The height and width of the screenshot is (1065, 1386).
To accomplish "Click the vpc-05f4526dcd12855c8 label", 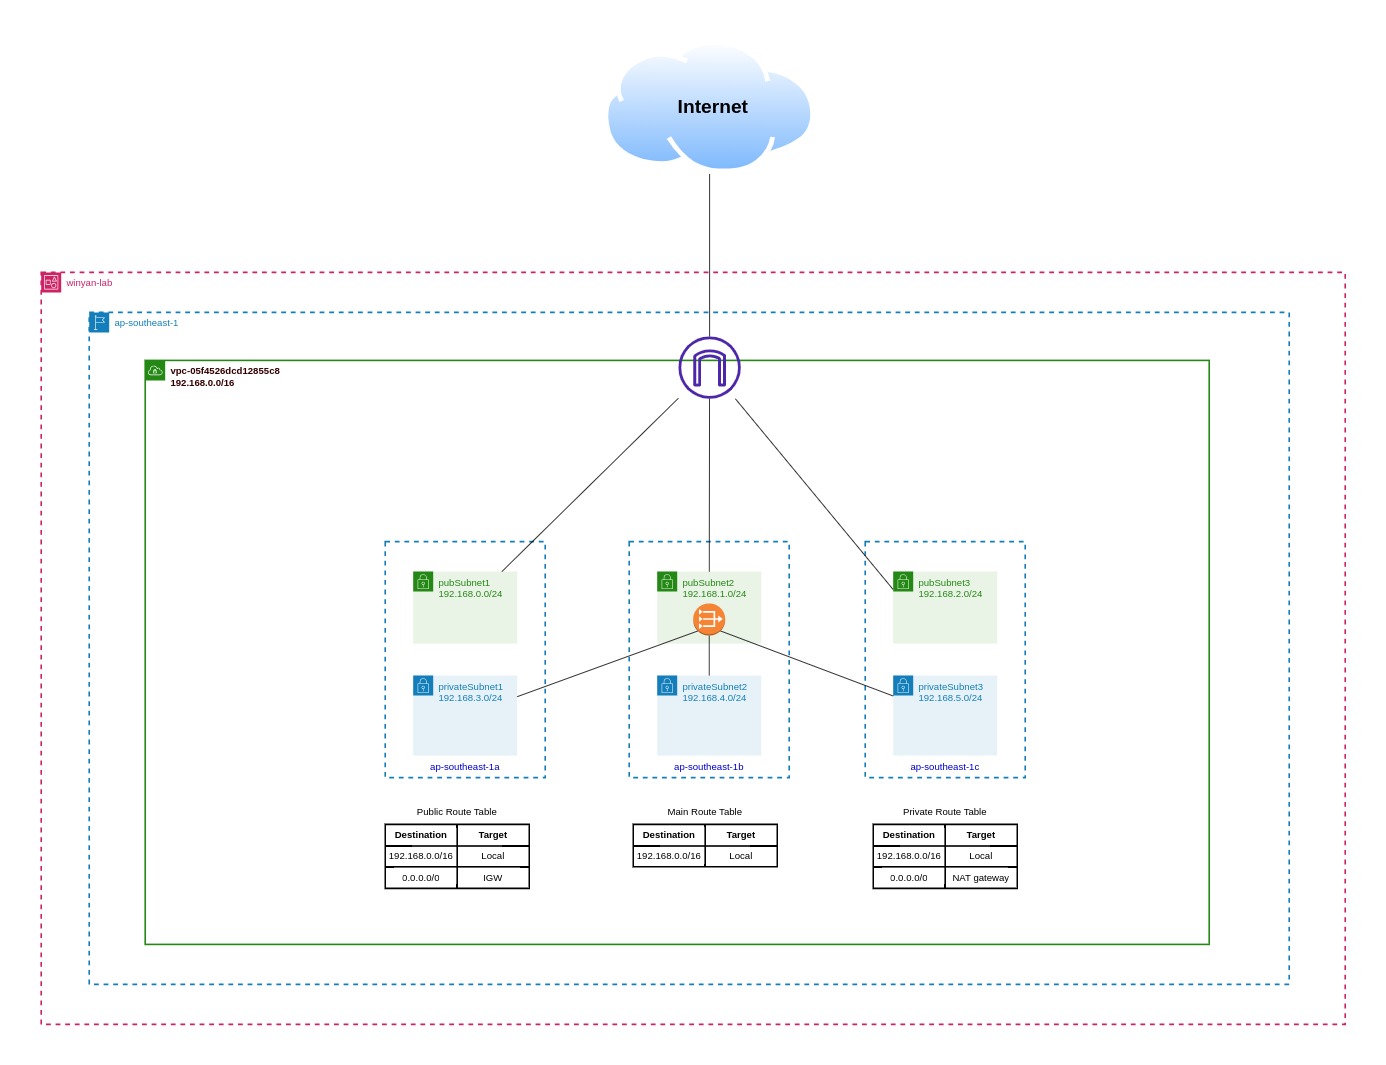I will tap(225, 371).
